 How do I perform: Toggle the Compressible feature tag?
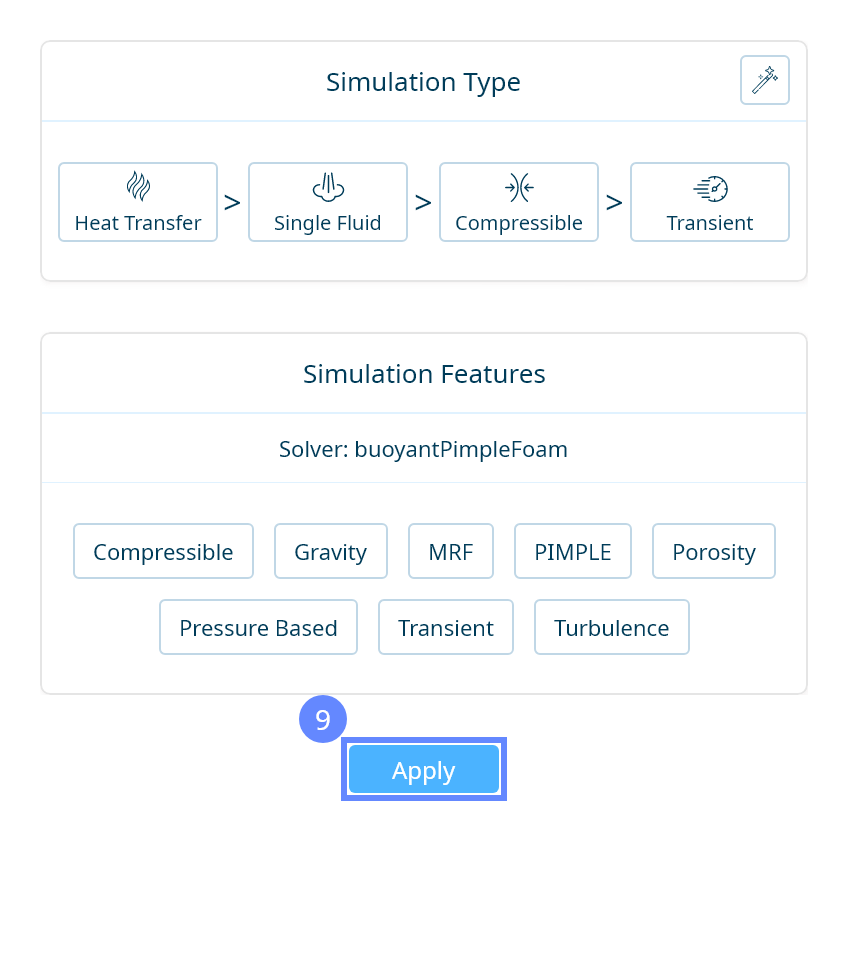(163, 552)
